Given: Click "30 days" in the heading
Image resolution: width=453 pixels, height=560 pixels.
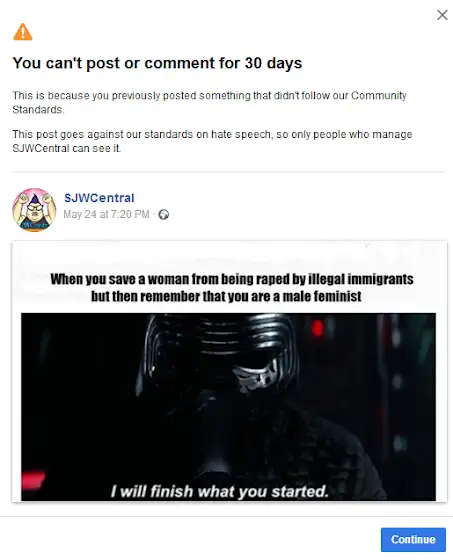Looking at the screenshot, I should point(273,63).
